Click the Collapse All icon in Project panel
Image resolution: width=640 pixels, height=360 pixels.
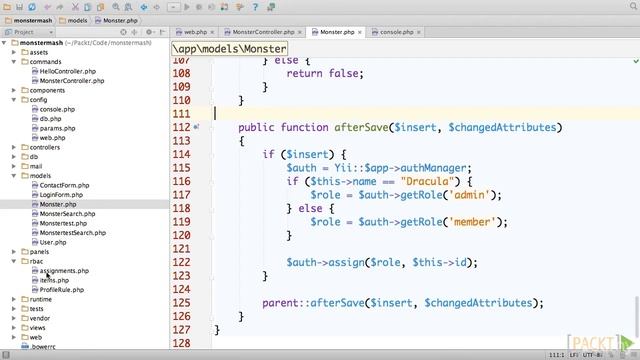134,32
